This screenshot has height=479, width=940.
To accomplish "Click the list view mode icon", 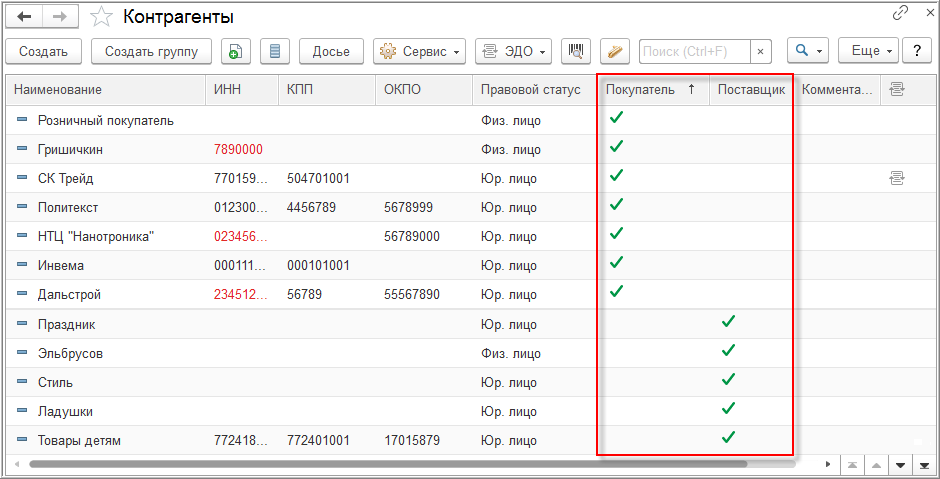I will click(275, 52).
